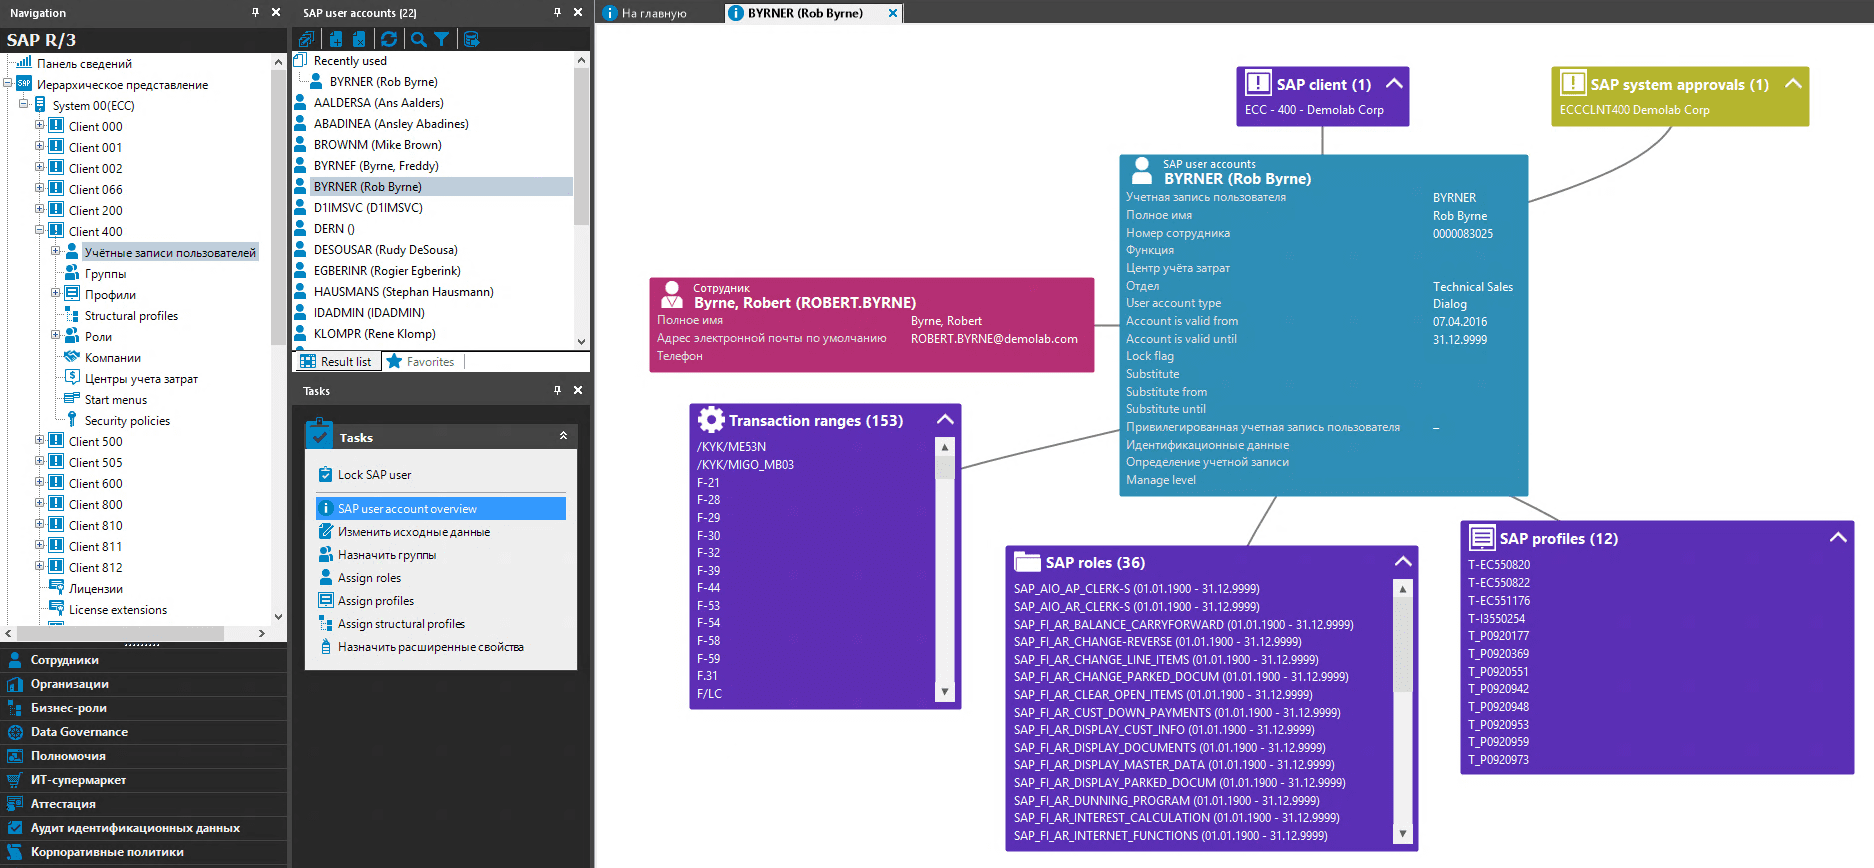Click the new document plus icon in the toolbar

tap(336, 39)
